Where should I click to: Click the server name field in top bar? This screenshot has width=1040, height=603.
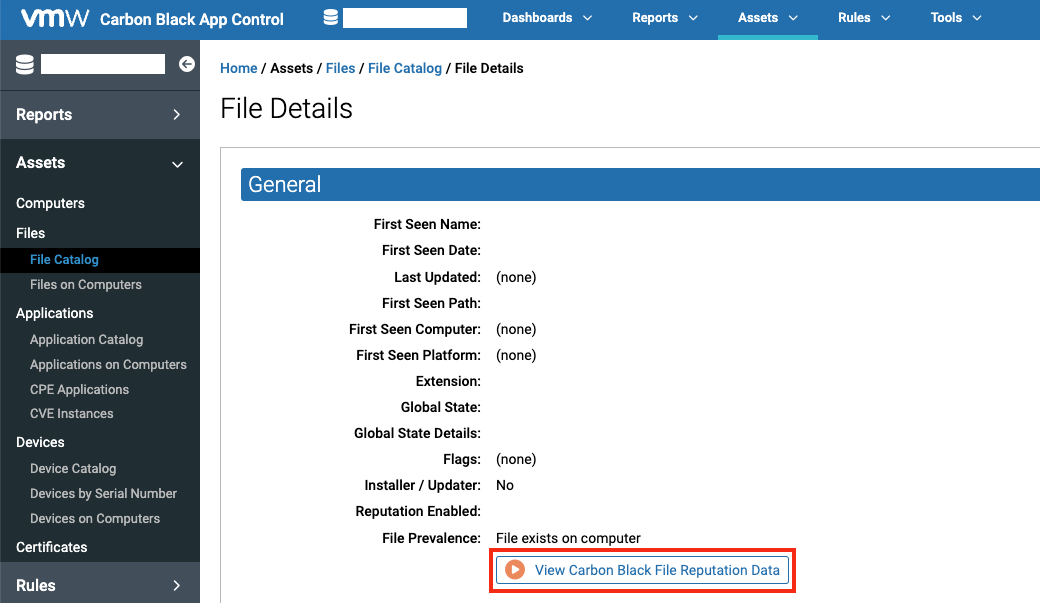pyautogui.click(x=405, y=18)
